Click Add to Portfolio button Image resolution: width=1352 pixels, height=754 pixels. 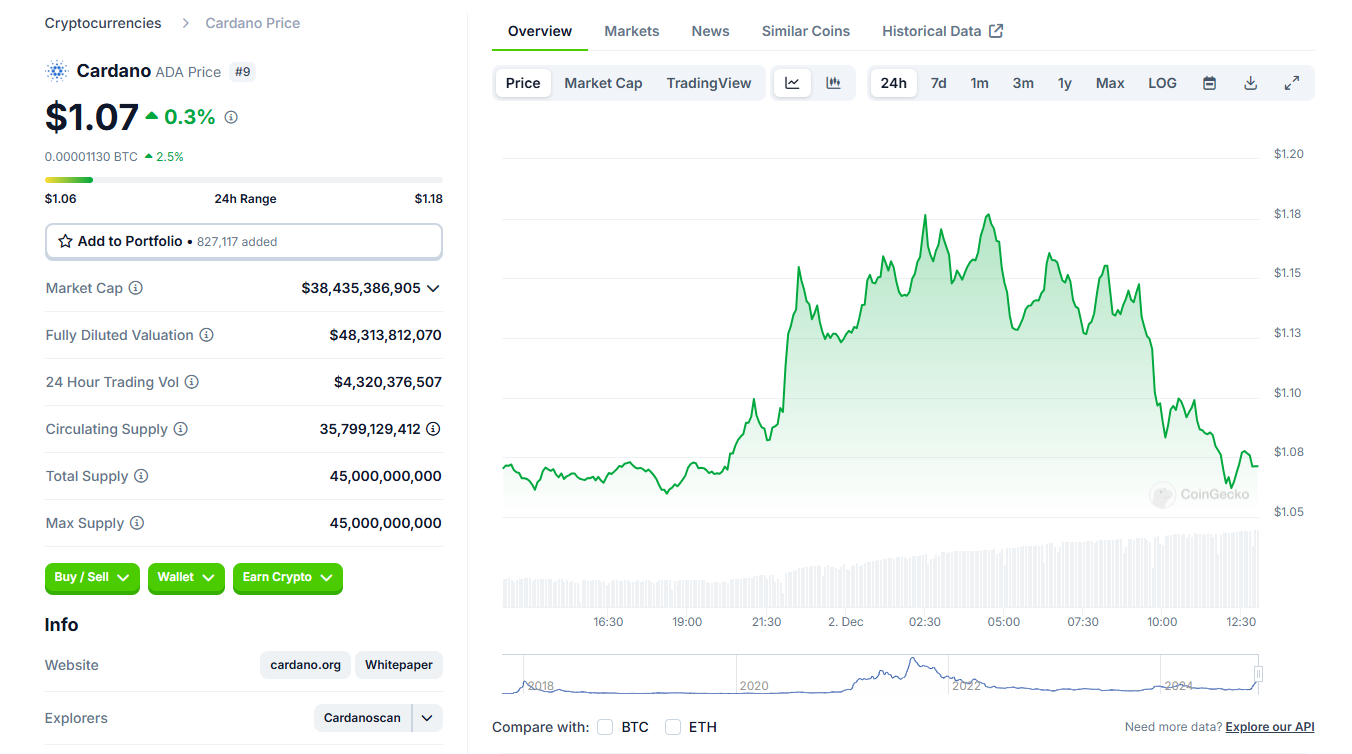coord(244,241)
